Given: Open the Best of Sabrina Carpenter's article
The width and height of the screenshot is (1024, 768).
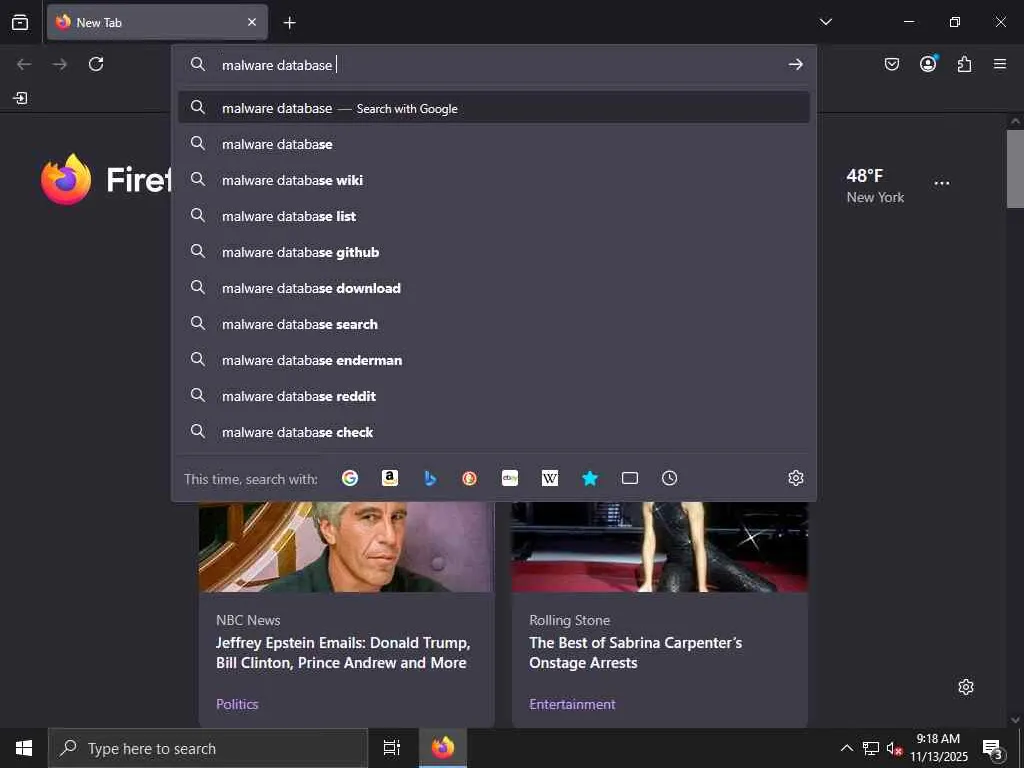Looking at the screenshot, I should pos(635,652).
